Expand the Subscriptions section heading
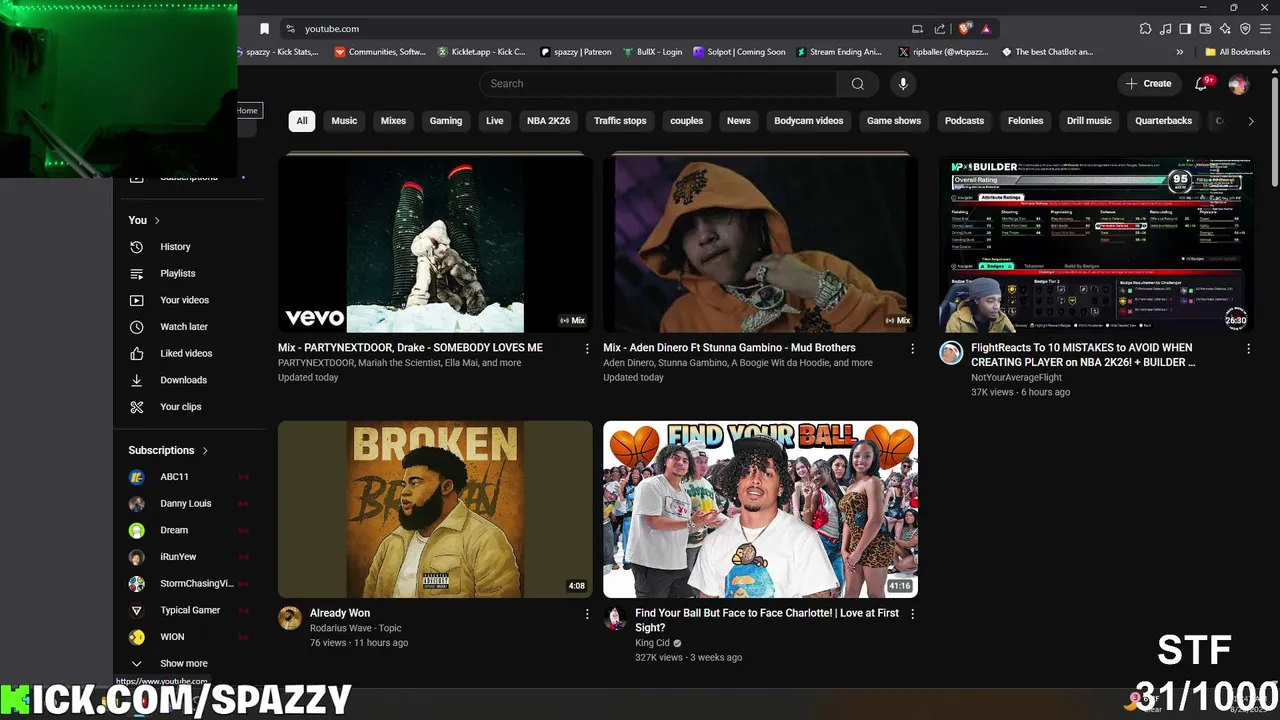The image size is (1280, 720). coord(168,450)
